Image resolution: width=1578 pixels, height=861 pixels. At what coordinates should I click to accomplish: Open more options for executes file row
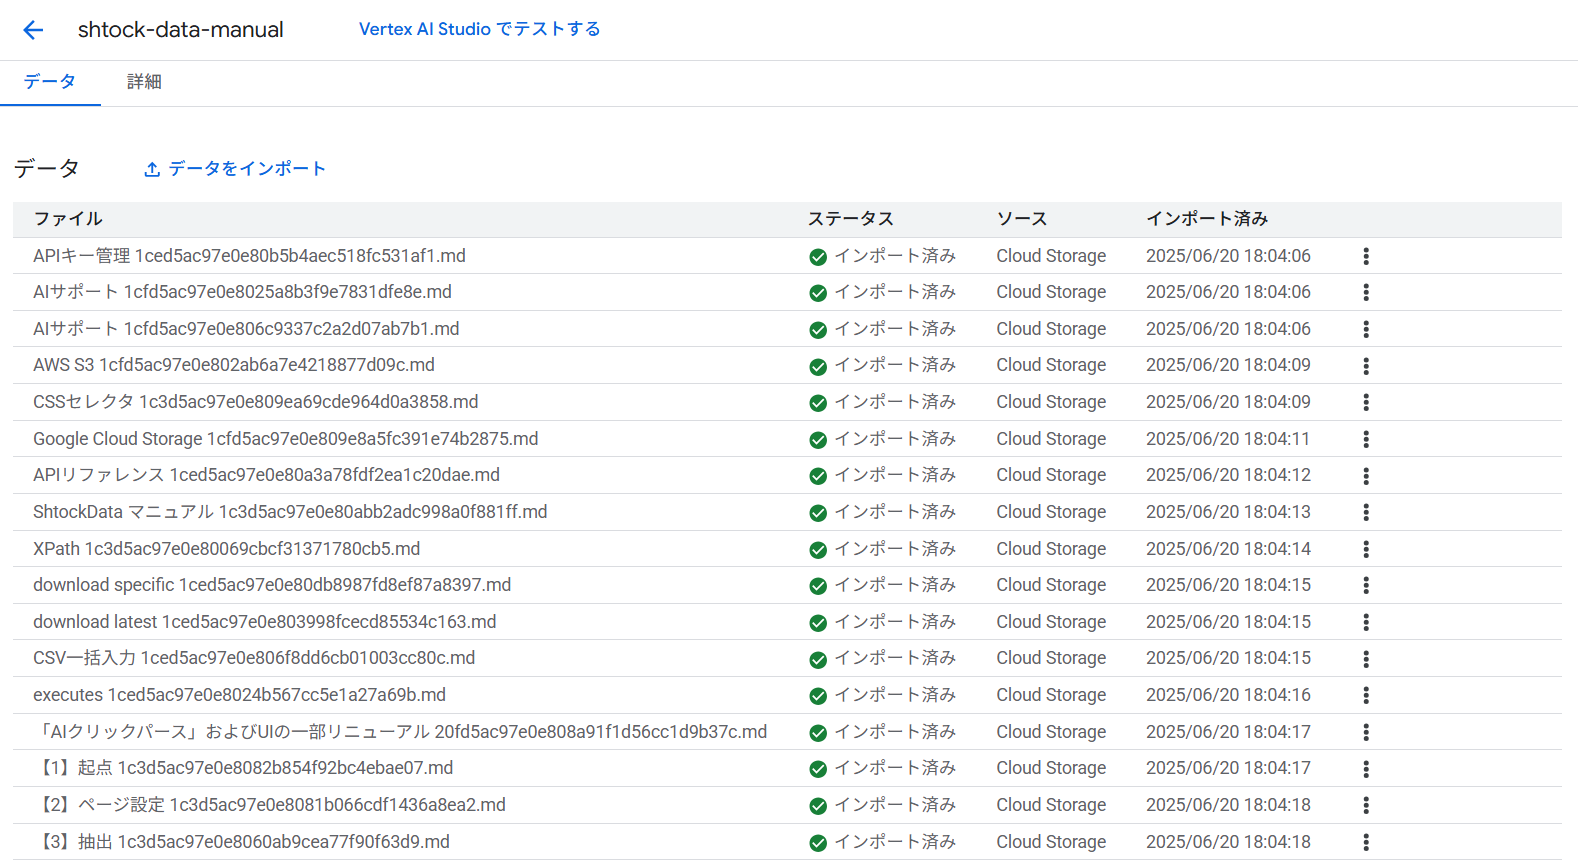[1365, 696]
